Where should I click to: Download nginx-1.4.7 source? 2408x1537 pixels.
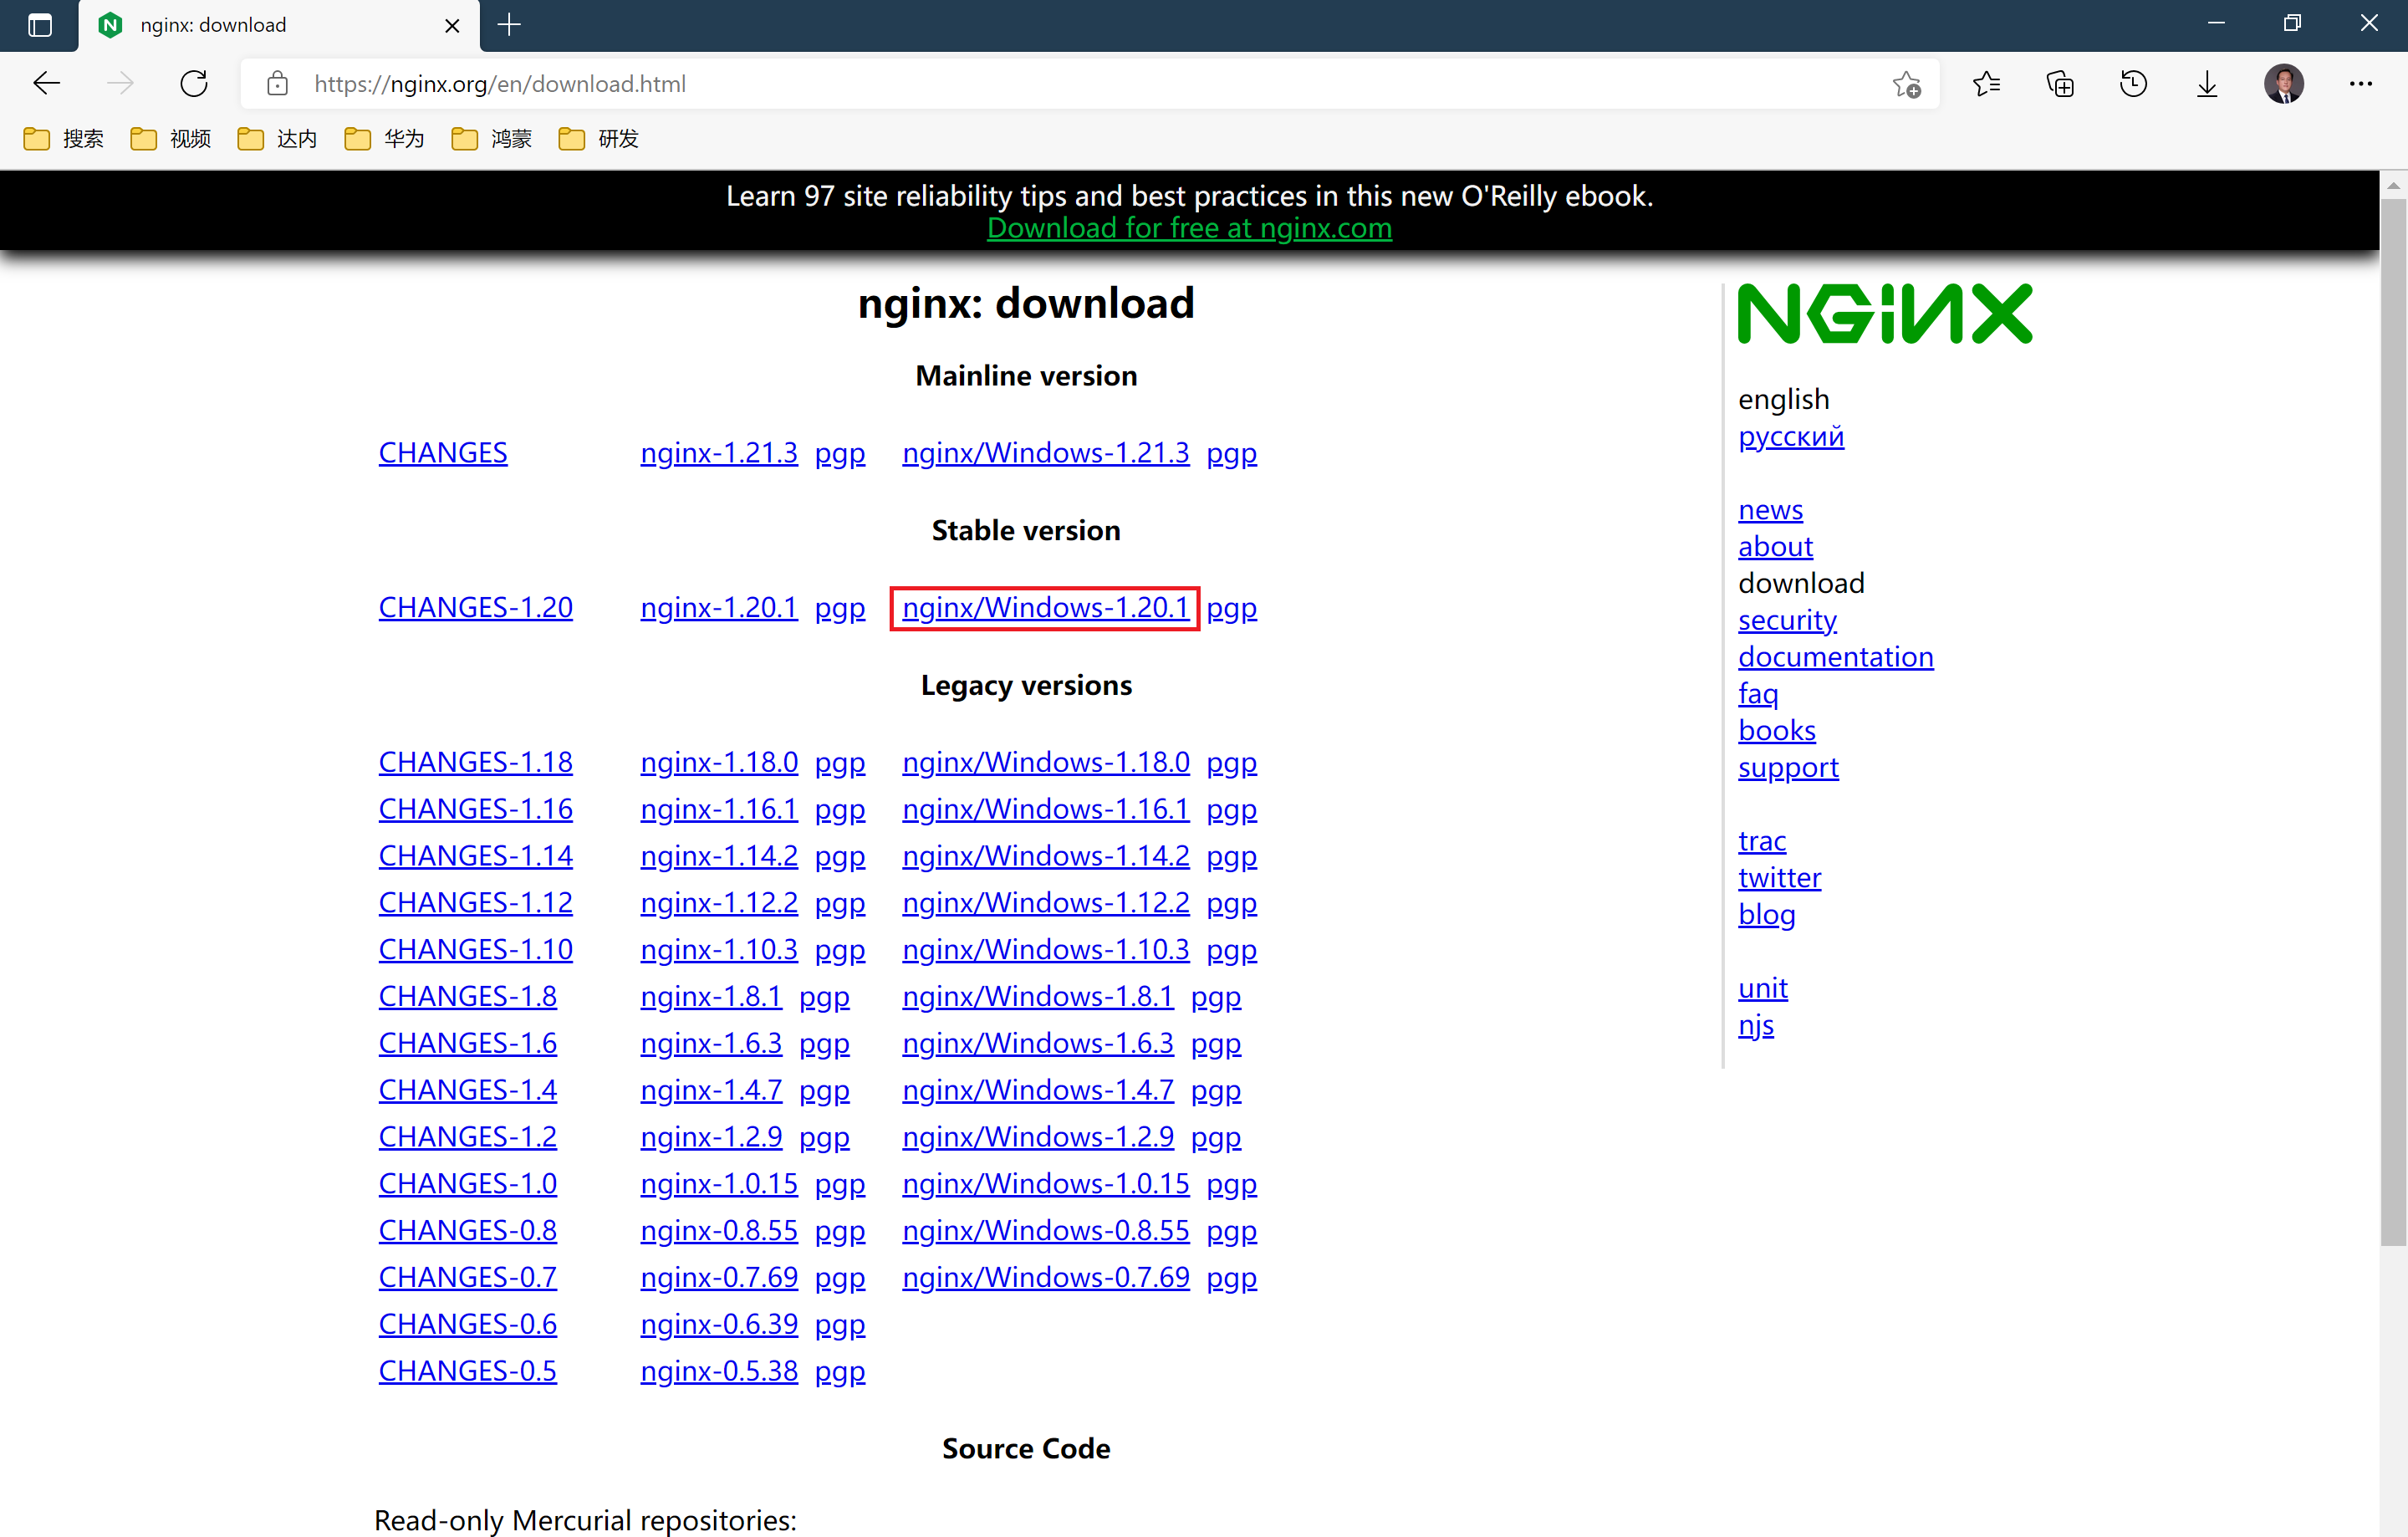point(711,1090)
